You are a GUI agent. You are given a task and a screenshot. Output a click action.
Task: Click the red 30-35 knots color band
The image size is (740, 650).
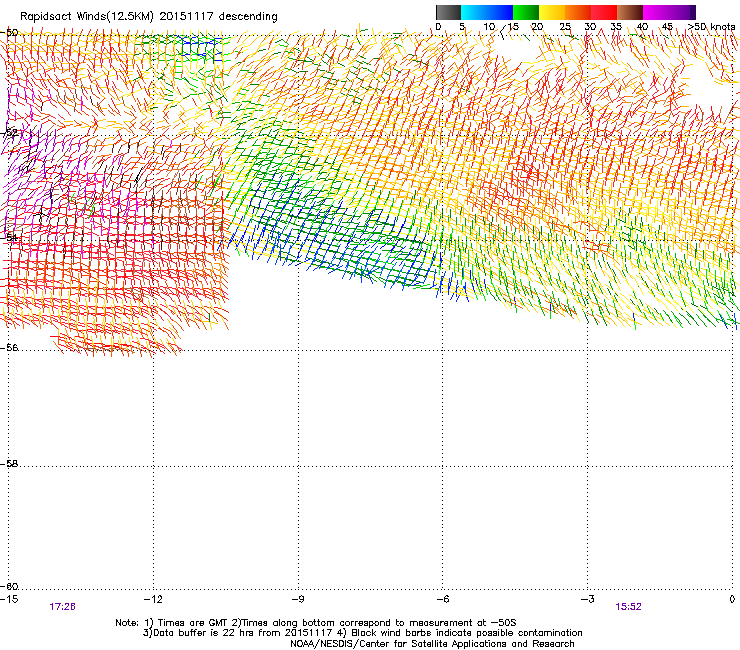(604, 12)
